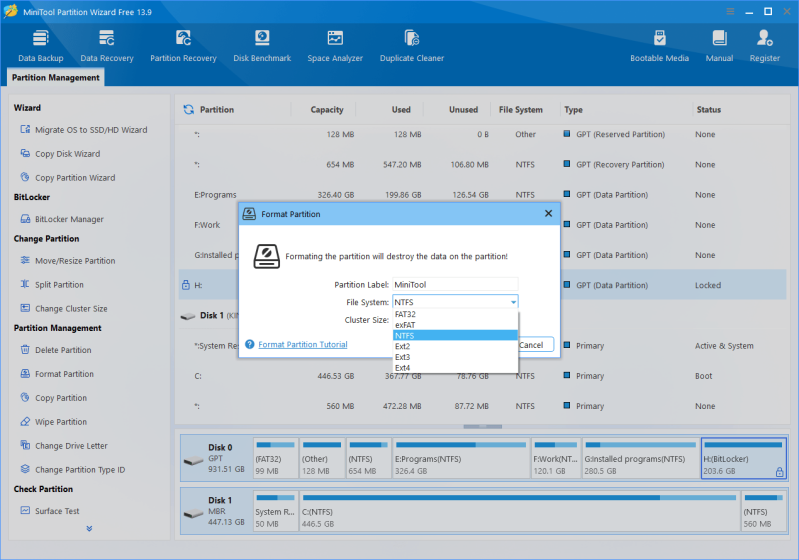Choose Delete Partition in sidebar
This screenshot has height=560, width=799.
[x=56, y=350]
